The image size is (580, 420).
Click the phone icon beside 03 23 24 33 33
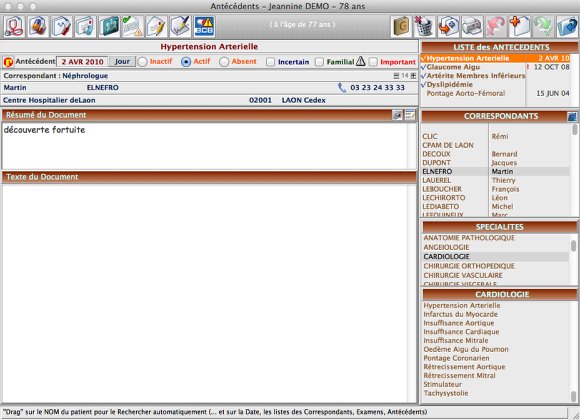click(x=342, y=88)
